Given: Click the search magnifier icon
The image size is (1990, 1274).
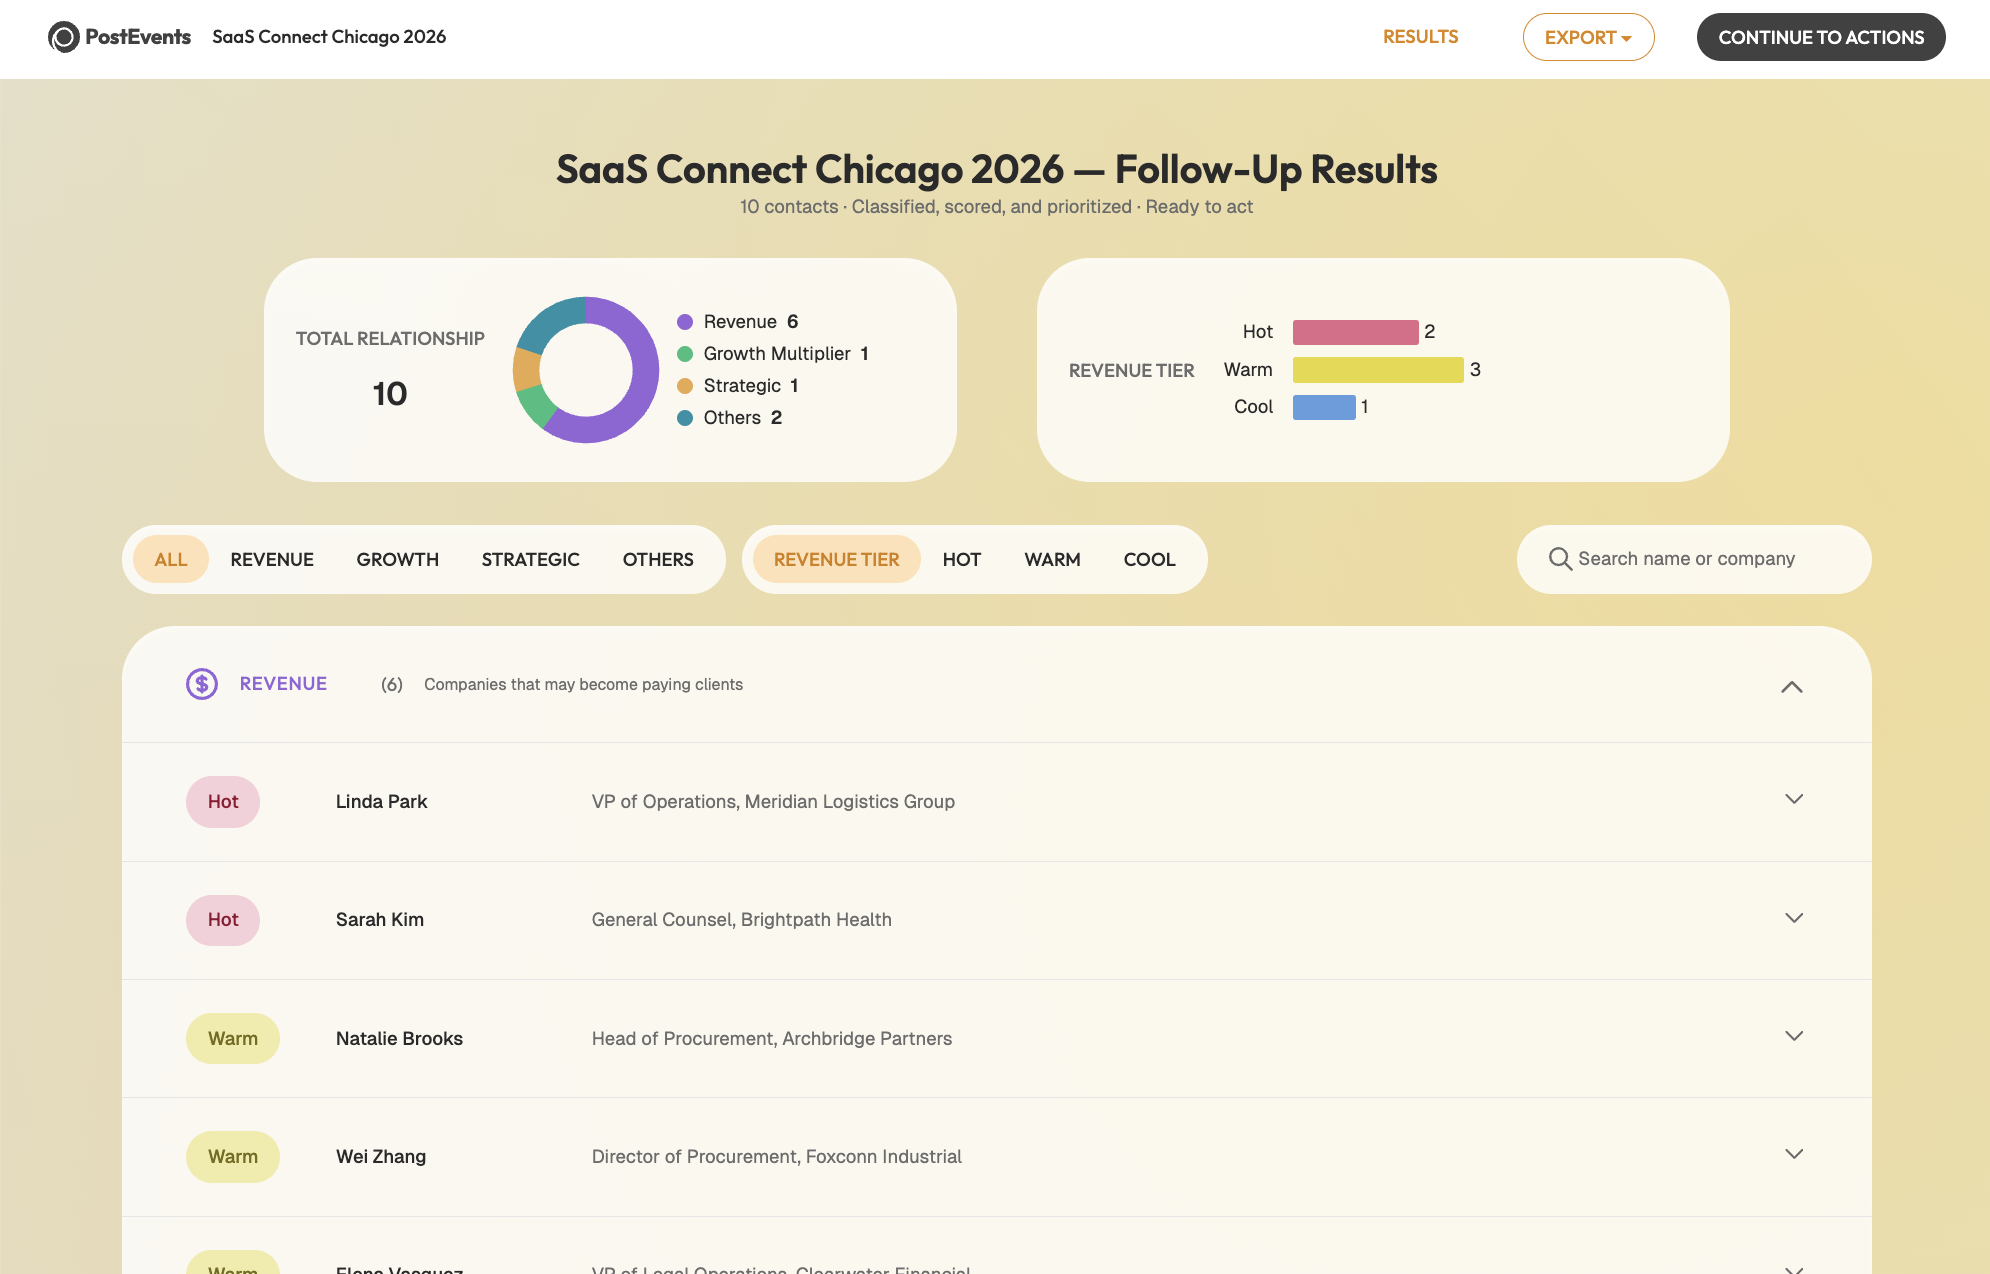Looking at the screenshot, I should [1559, 559].
